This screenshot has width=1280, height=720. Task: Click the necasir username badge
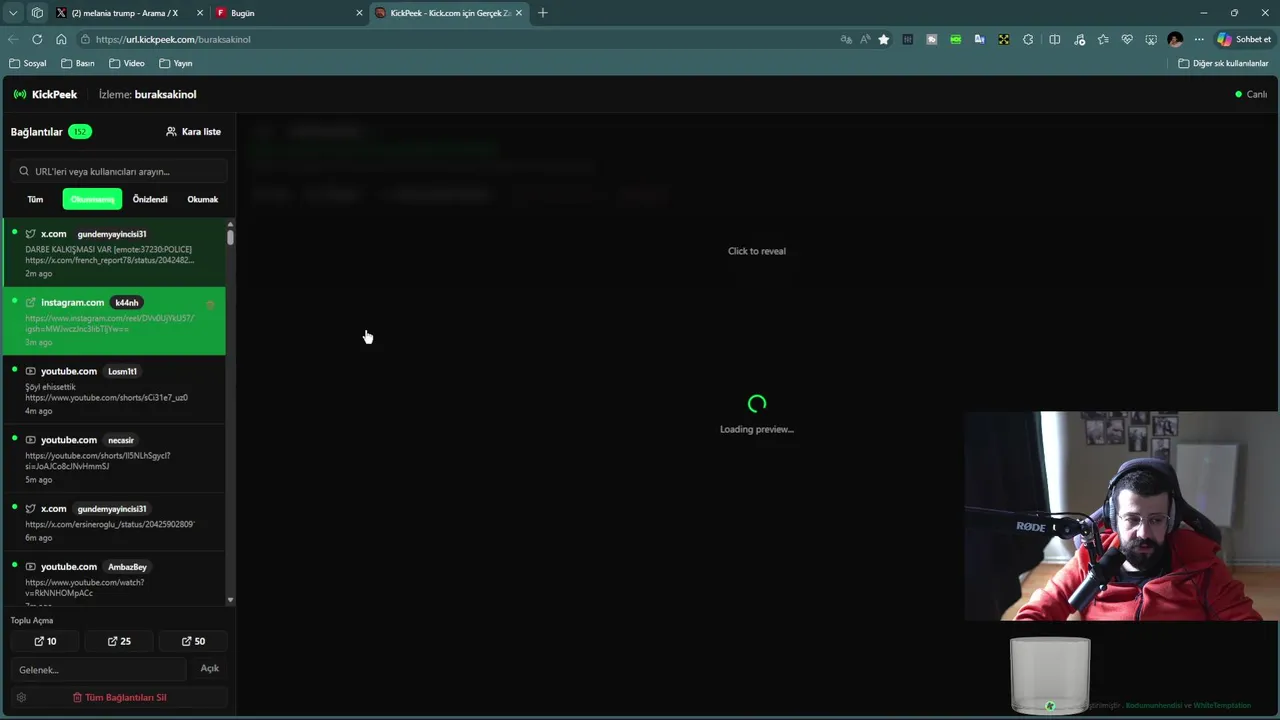point(121,440)
